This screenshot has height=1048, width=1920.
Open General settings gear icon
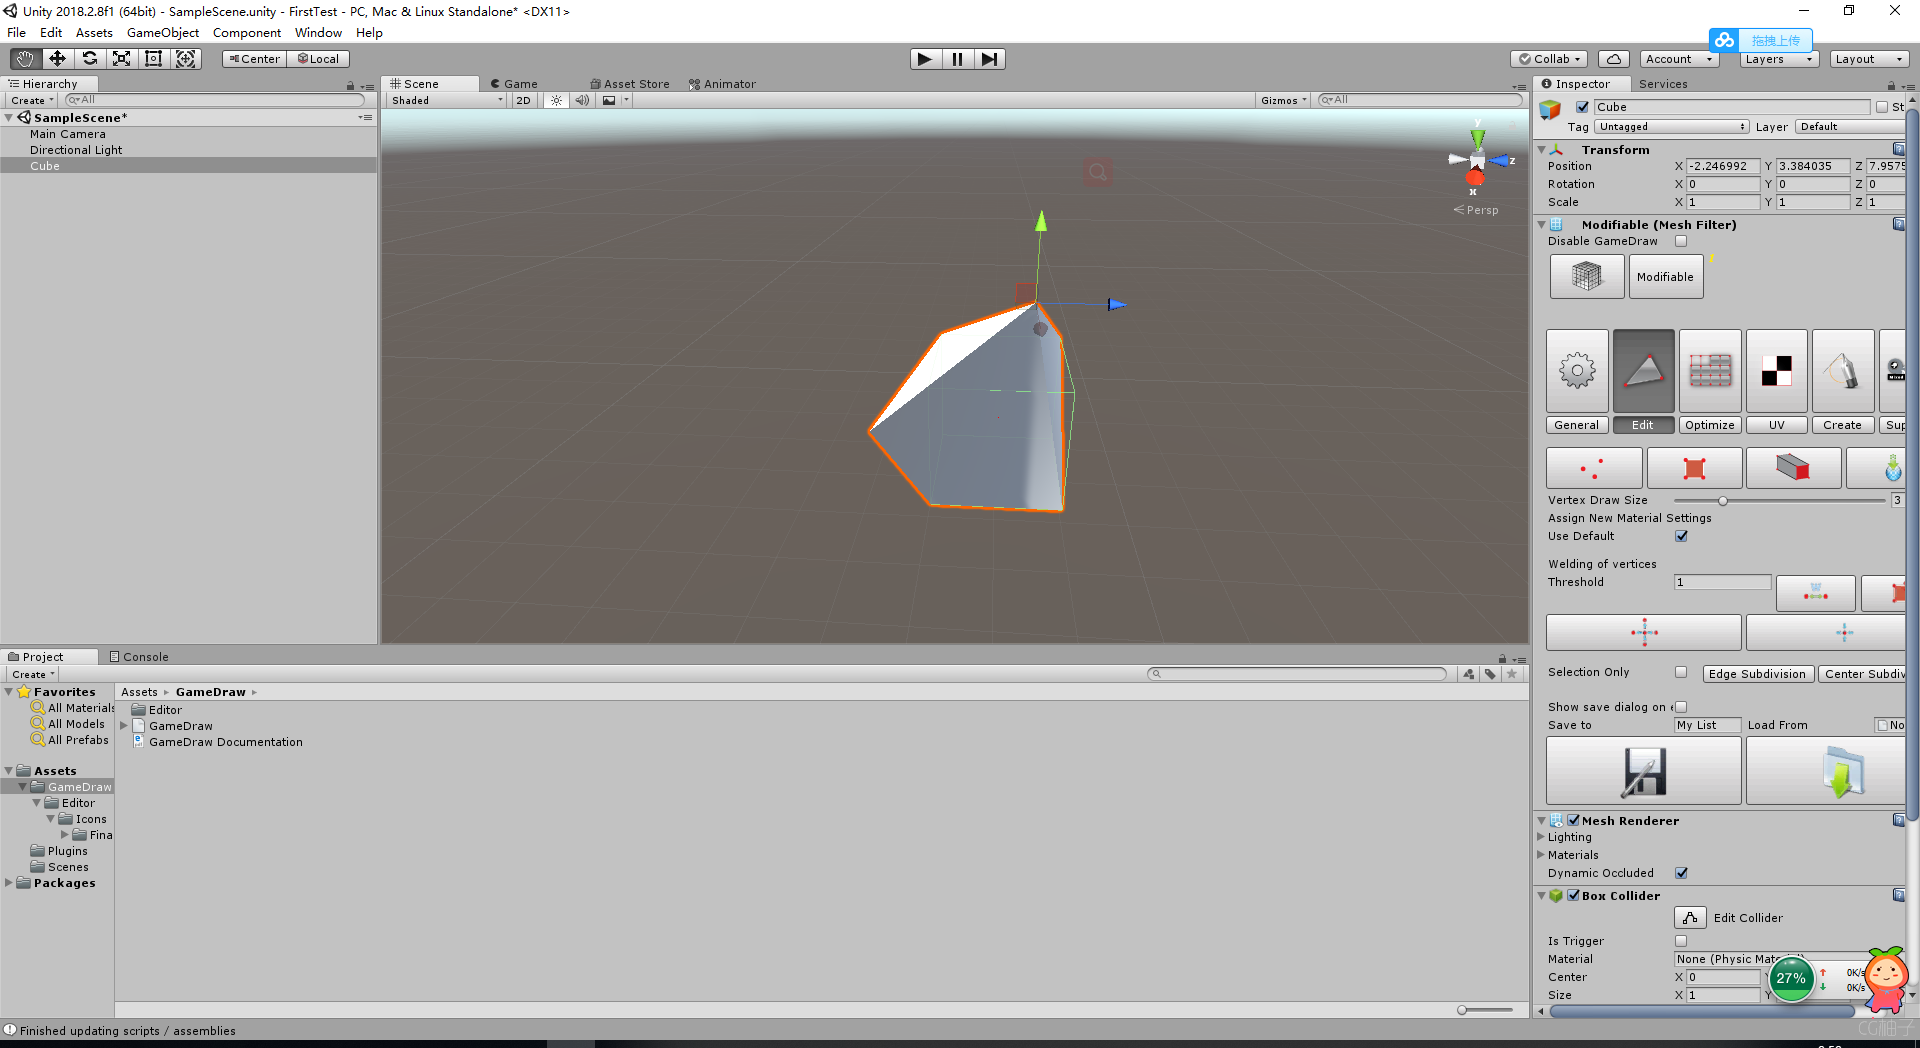coord(1577,371)
